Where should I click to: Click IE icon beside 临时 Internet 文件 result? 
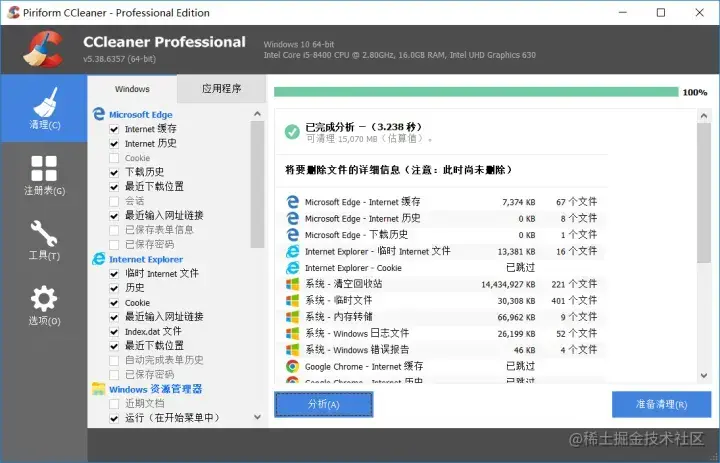(x=292, y=251)
